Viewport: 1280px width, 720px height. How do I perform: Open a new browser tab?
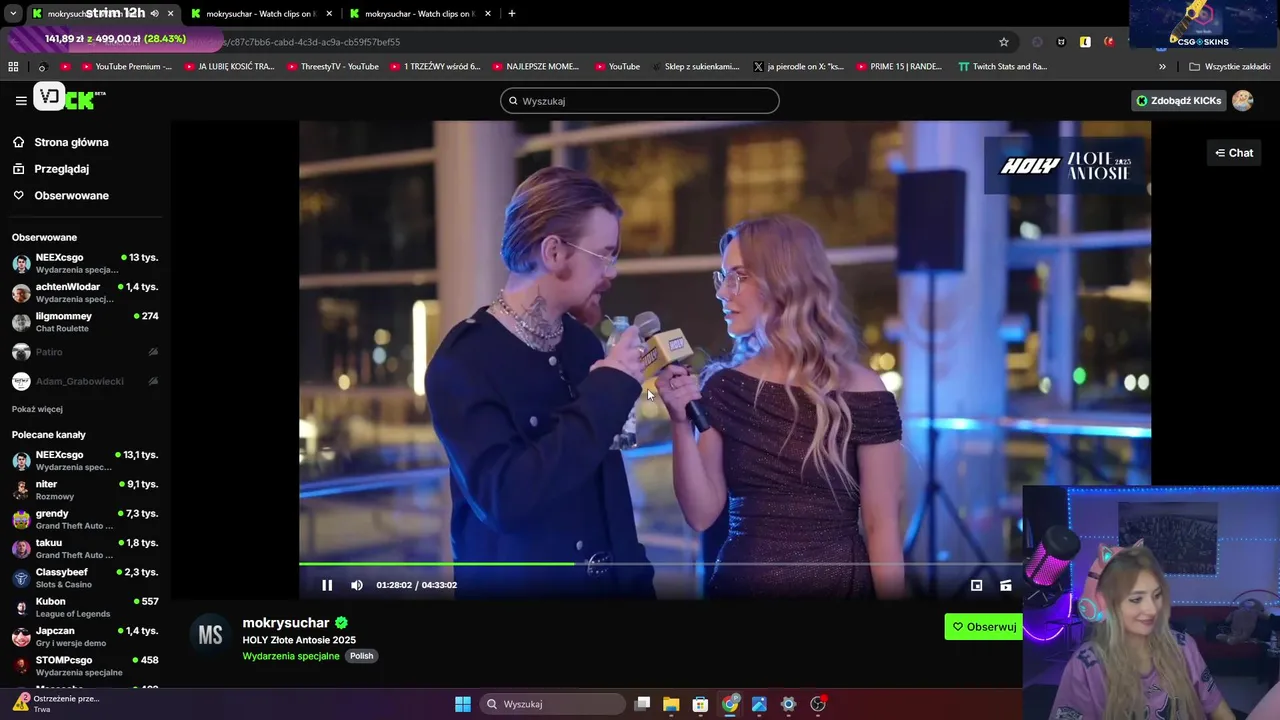pos(512,14)
